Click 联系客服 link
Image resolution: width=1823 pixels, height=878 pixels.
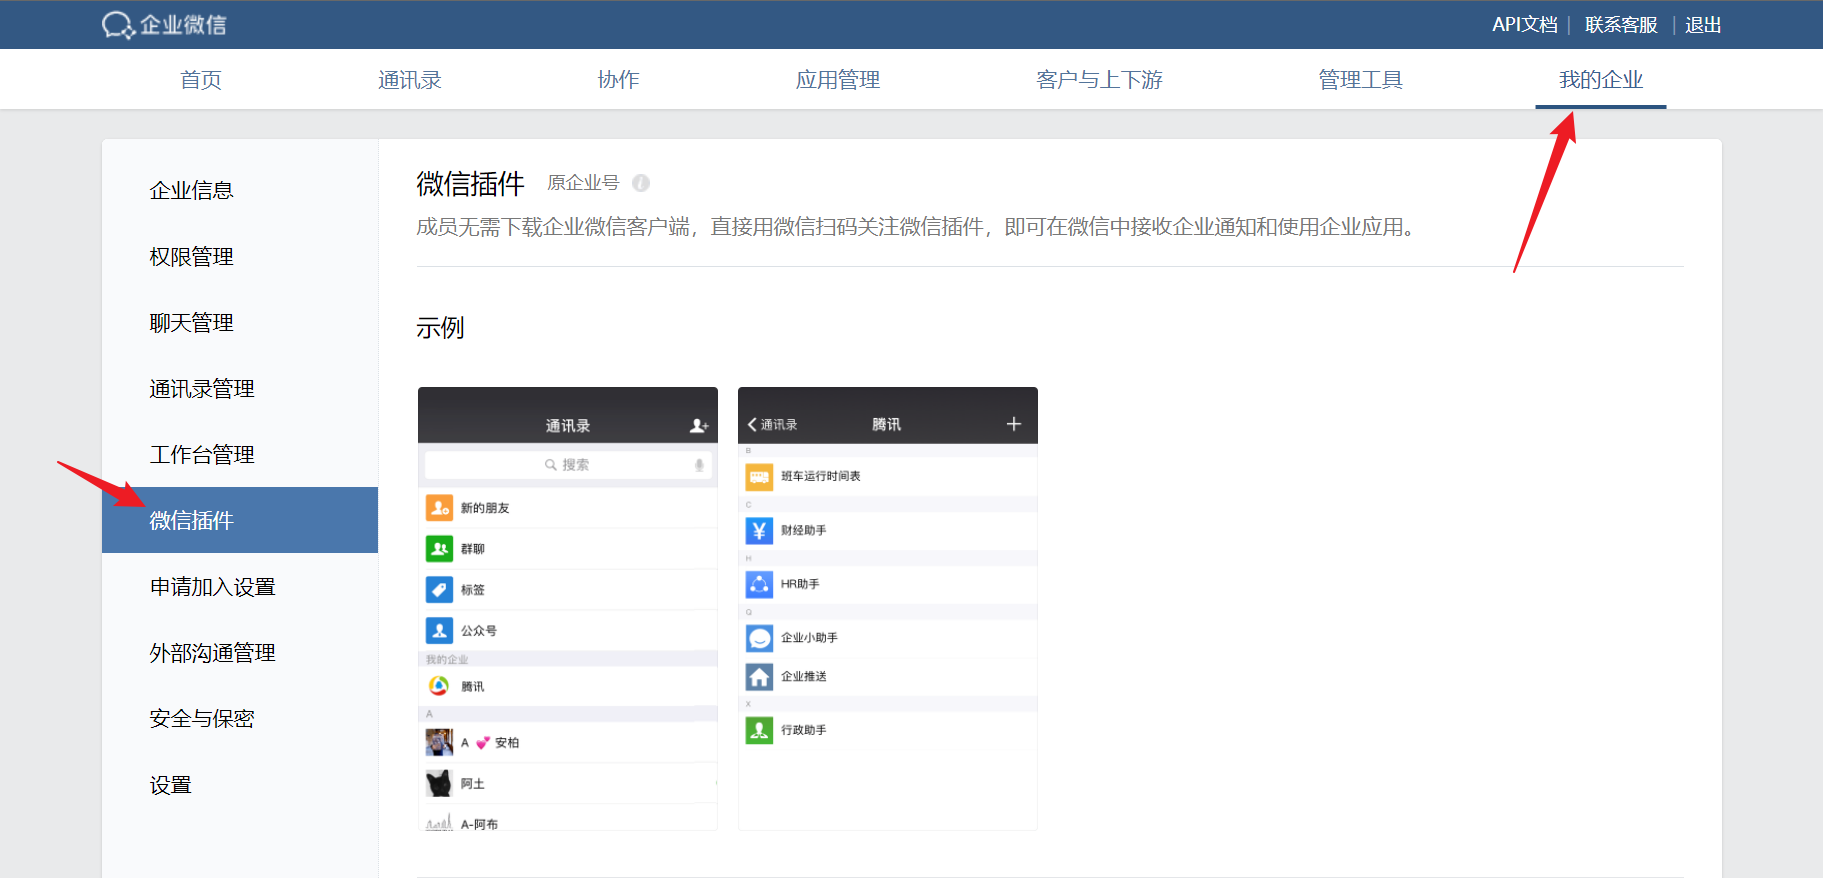1621,25
